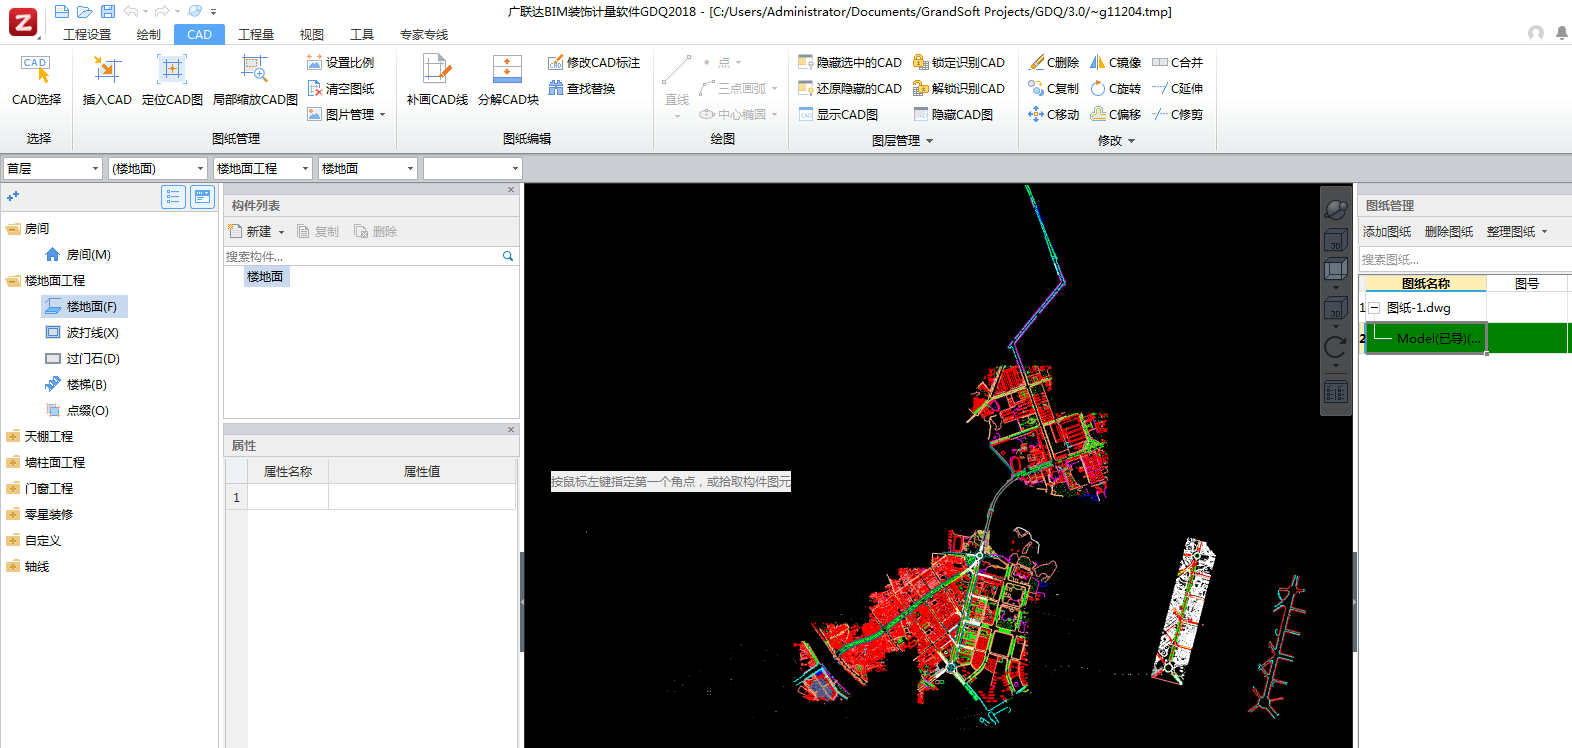Click 删除图纸 button
The image size is (1572, 748).
[x=1449, y=231]
